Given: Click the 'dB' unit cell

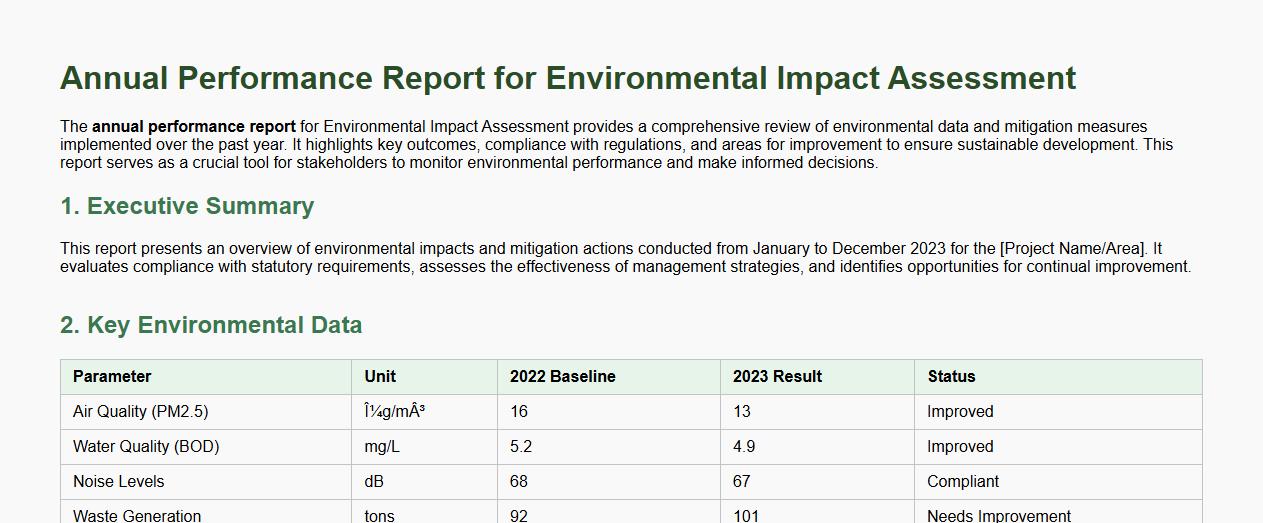Looking at the screenshot, I should click(x=424, y=482).
